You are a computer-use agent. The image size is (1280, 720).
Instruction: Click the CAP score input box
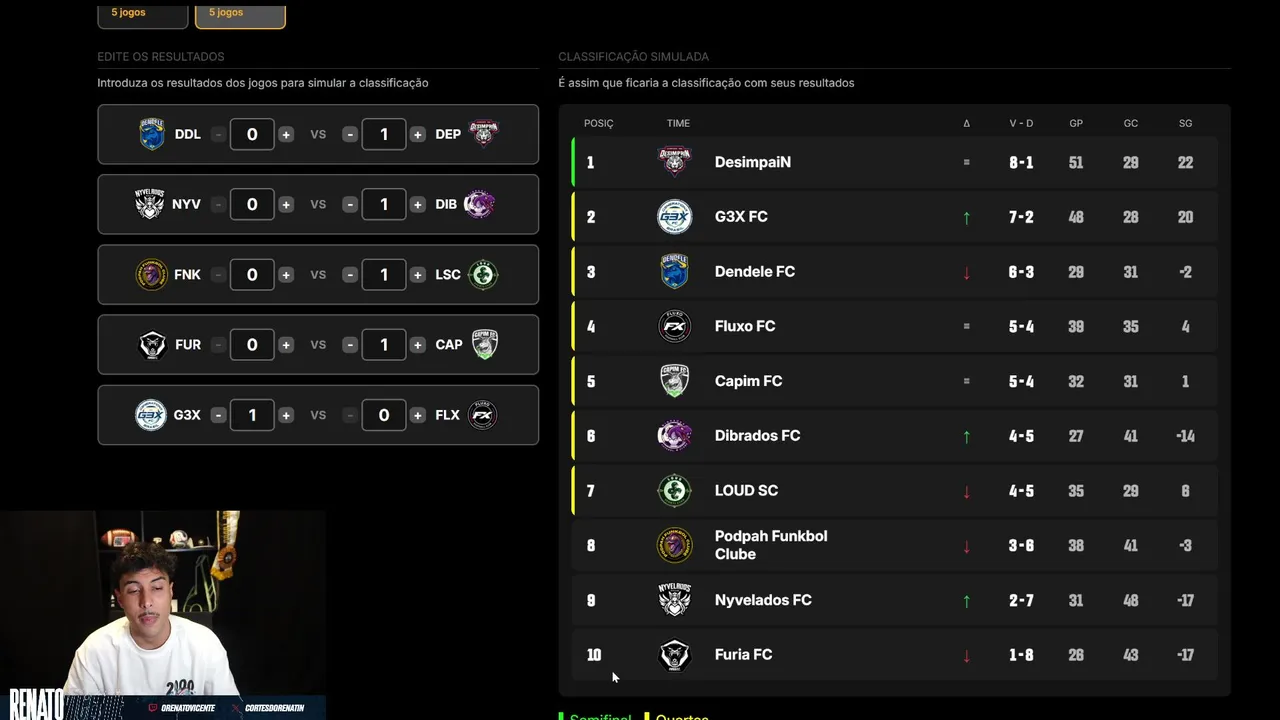click(384, 345)
